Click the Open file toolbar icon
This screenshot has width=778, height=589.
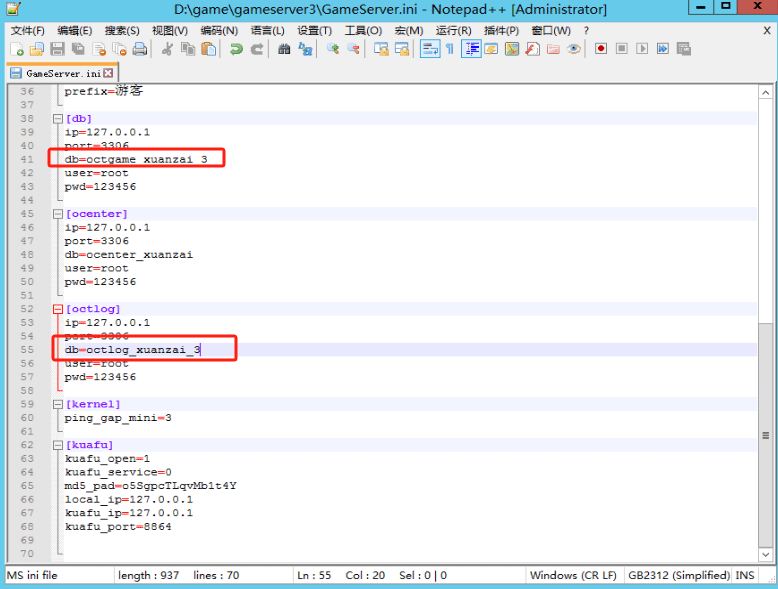37,49
